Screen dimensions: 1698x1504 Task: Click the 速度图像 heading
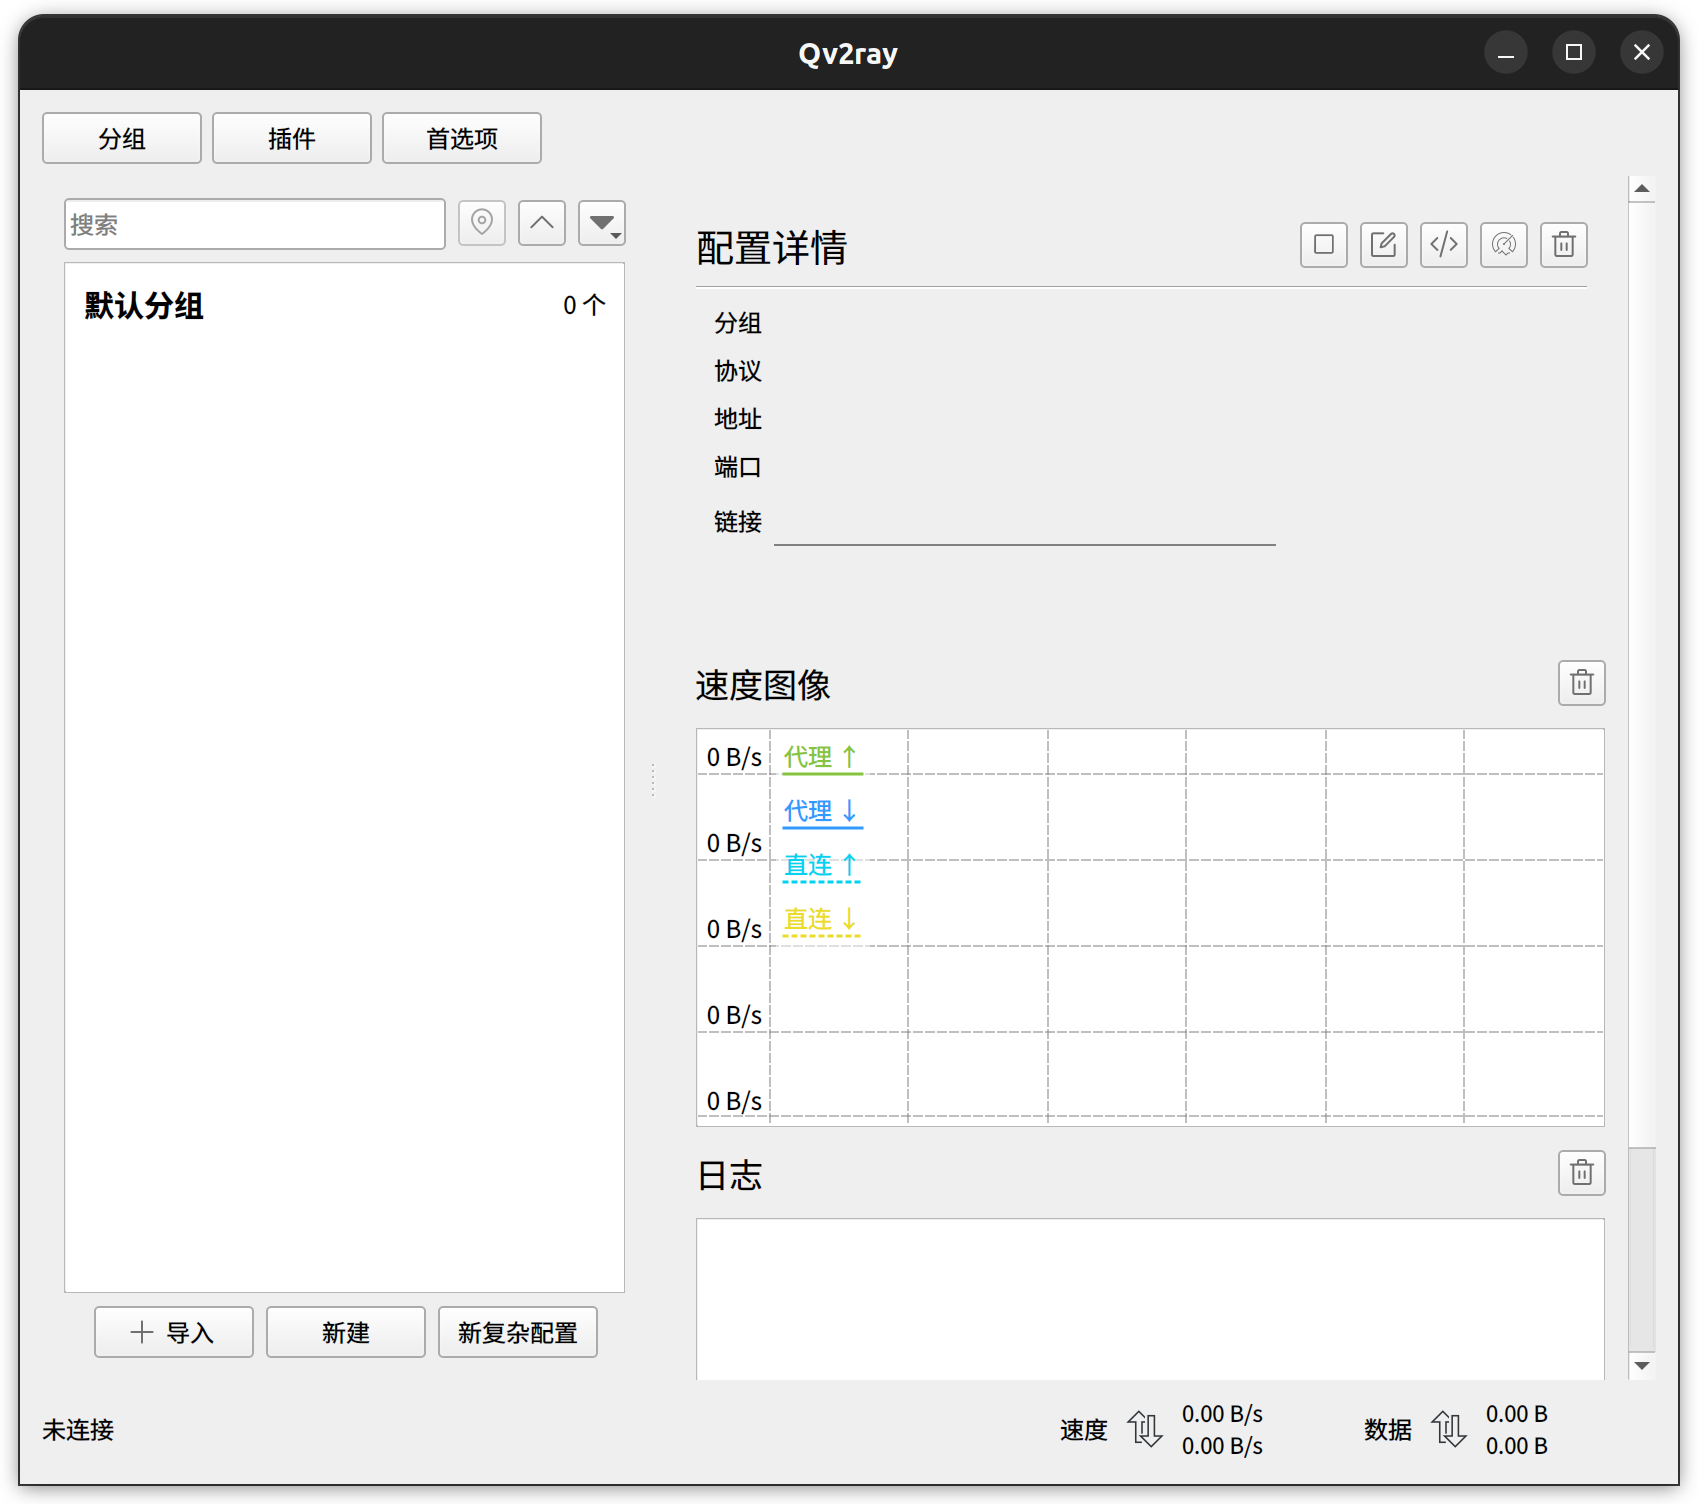763,686
